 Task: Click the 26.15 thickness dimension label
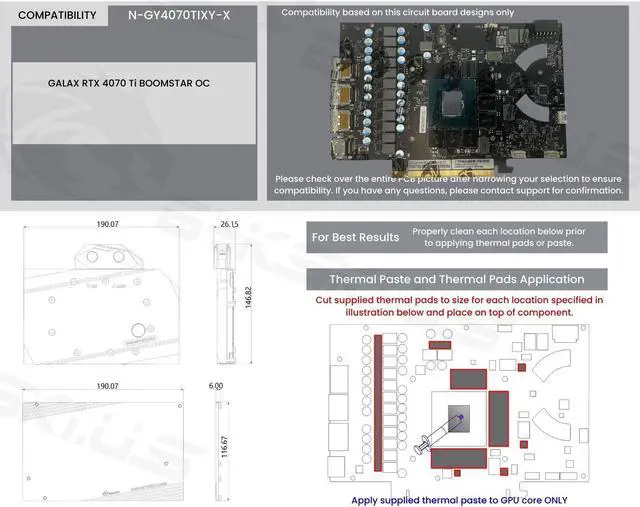click(x=229, y=225)
